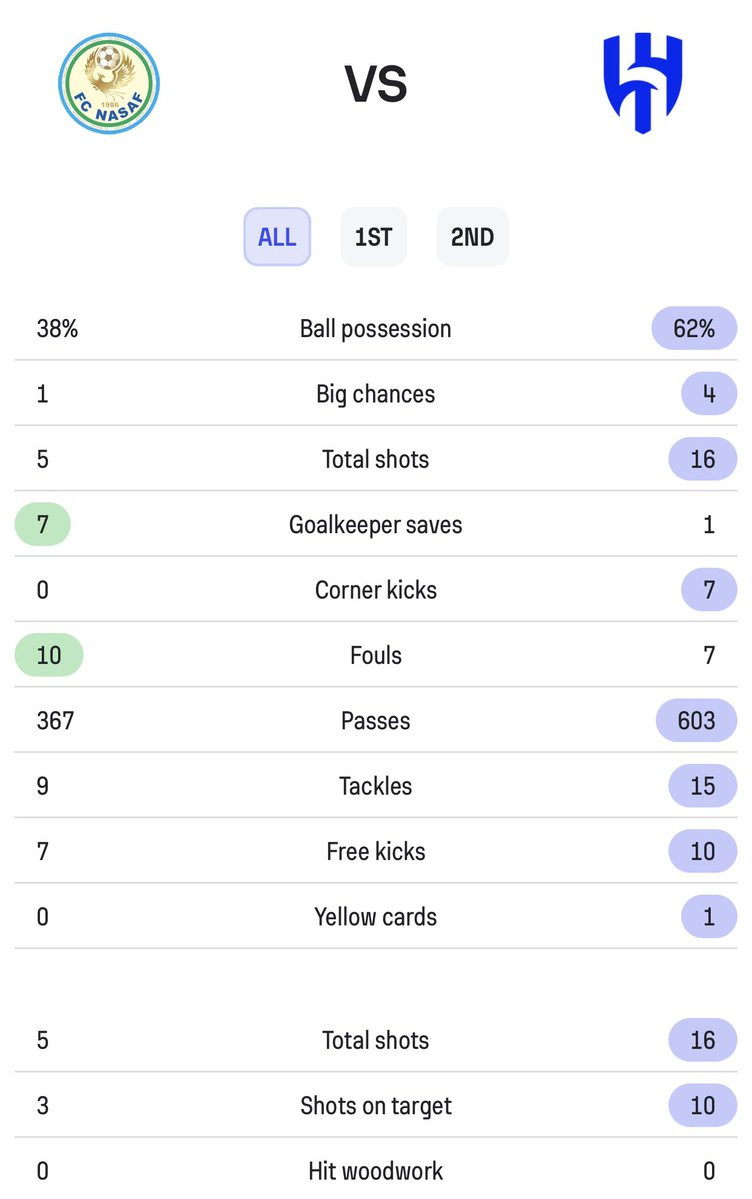The height and width of the screenshot is (1199, 752).
Task: Select the Free kicks row label
Action: click(376, 851)
